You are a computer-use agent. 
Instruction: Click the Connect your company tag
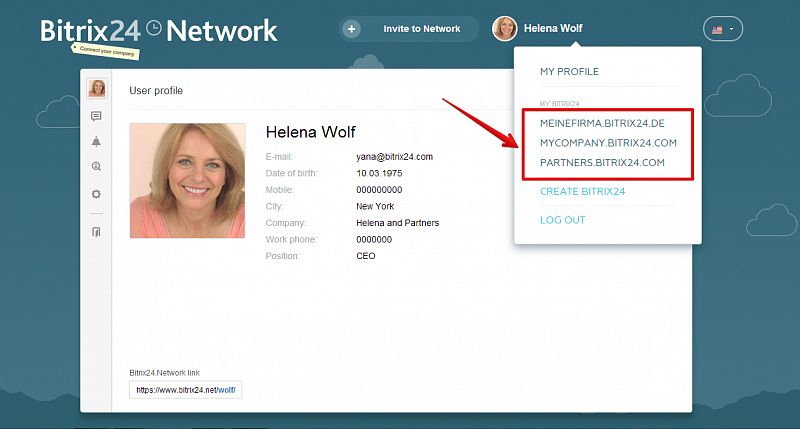coord(106,51)
